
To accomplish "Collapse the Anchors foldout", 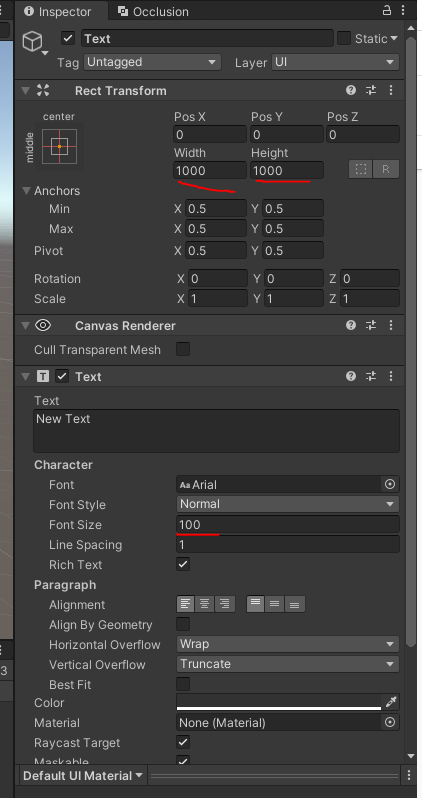I will 26,191.
